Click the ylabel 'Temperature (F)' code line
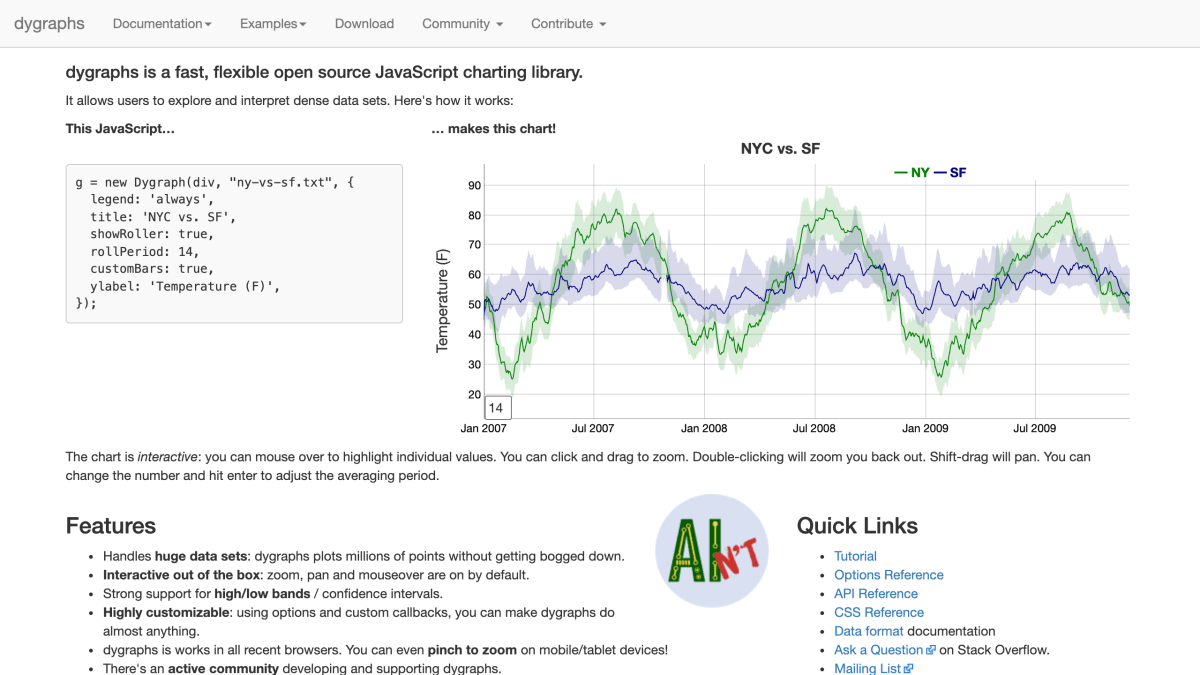The image size is (1200, 675). (x=184, y=286)
